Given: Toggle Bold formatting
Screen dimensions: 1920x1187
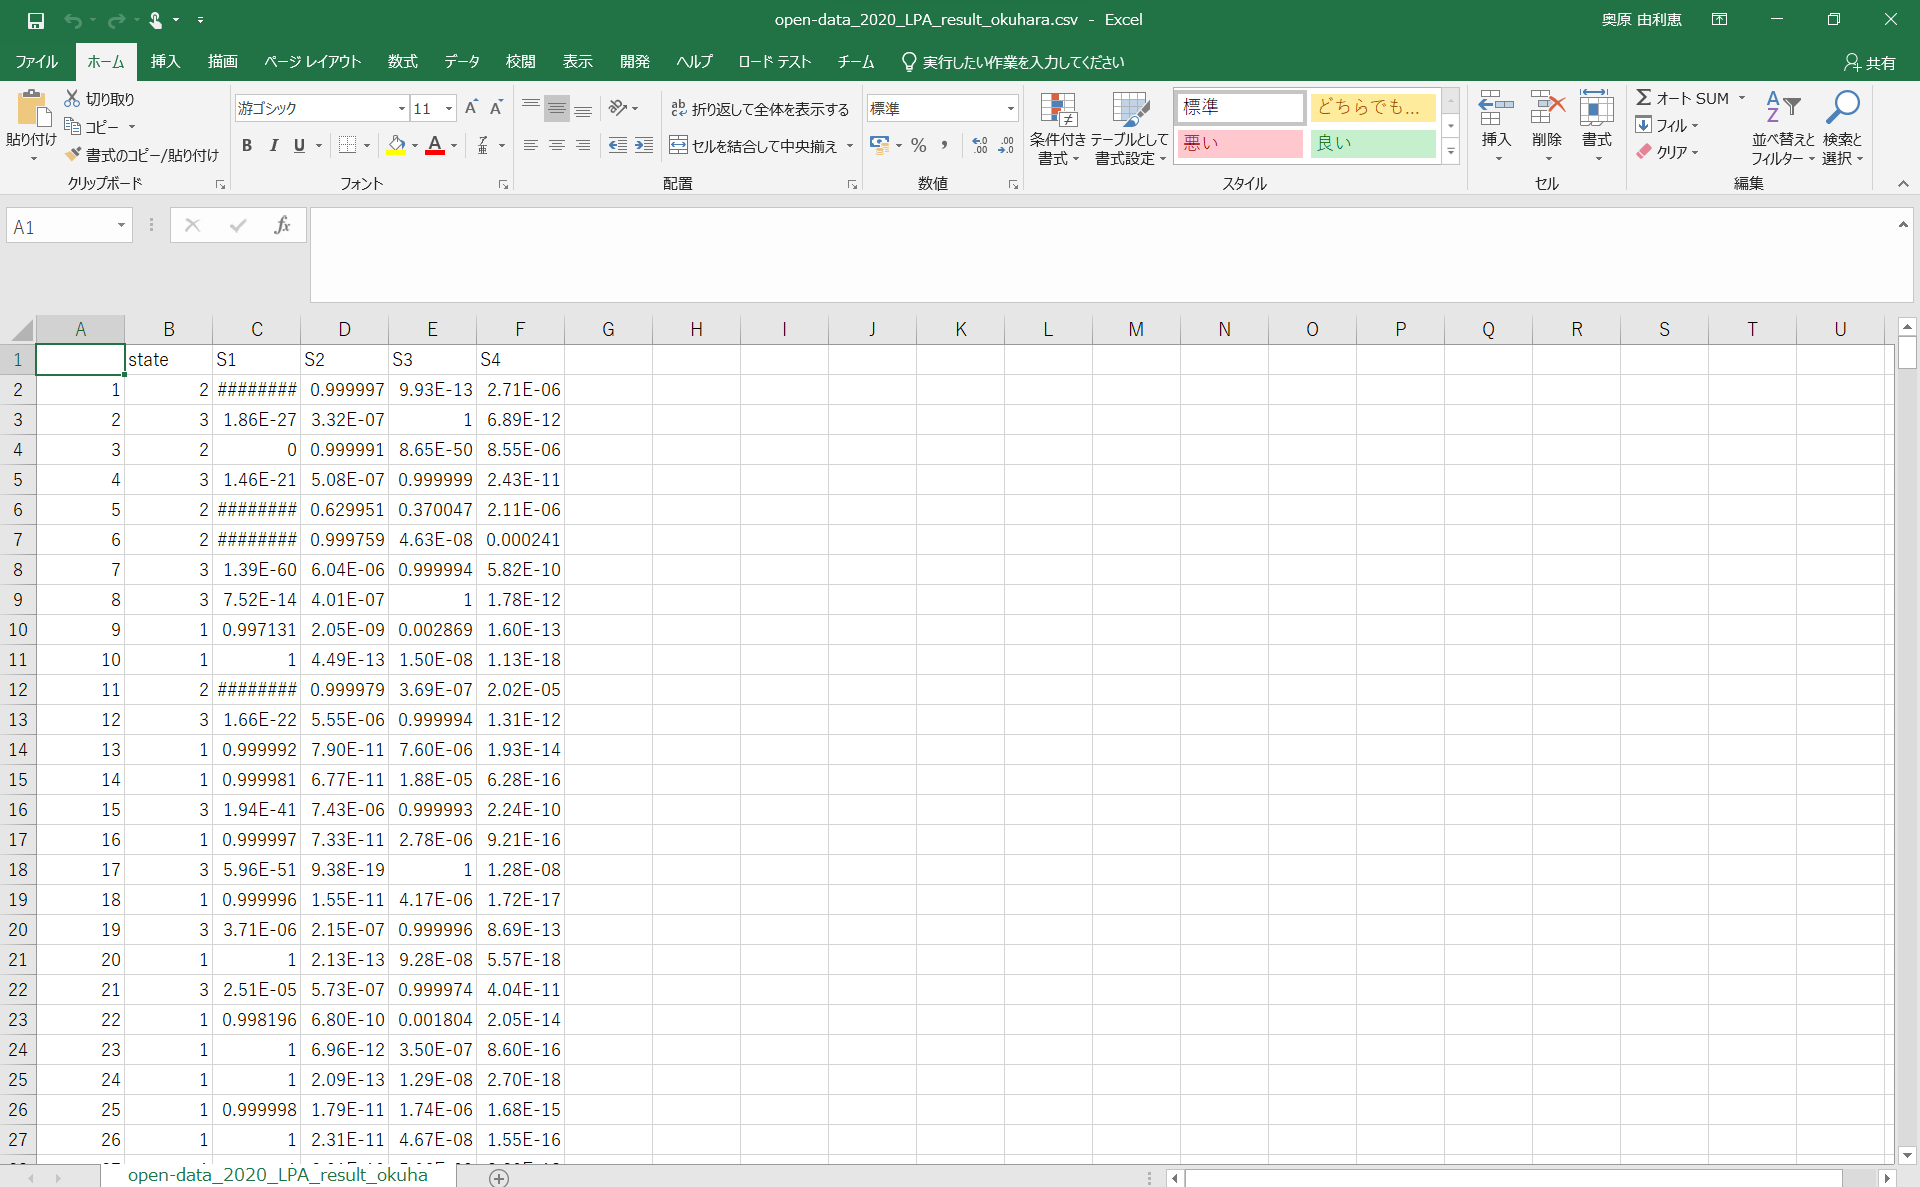Looking at the screenshot, I should [247, 146].
